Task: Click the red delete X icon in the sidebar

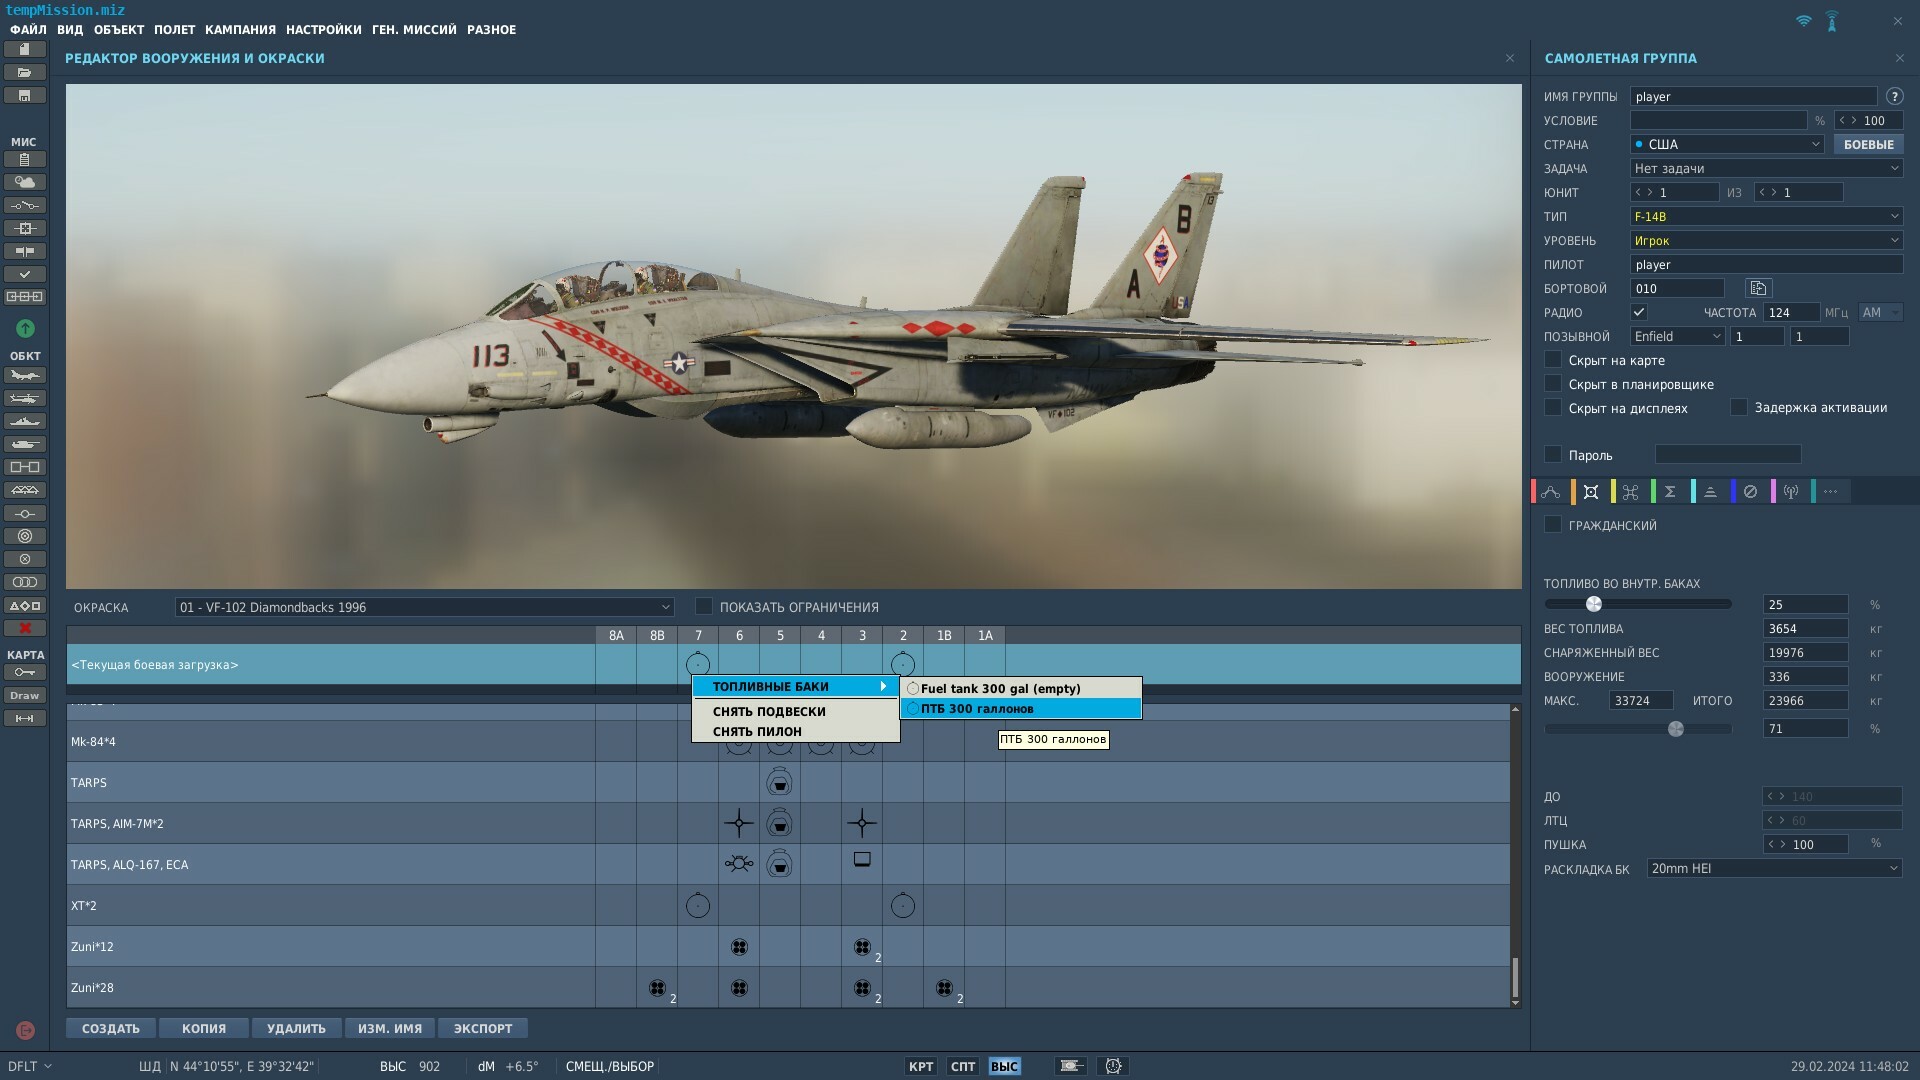Action: click(x=25, y=628)
